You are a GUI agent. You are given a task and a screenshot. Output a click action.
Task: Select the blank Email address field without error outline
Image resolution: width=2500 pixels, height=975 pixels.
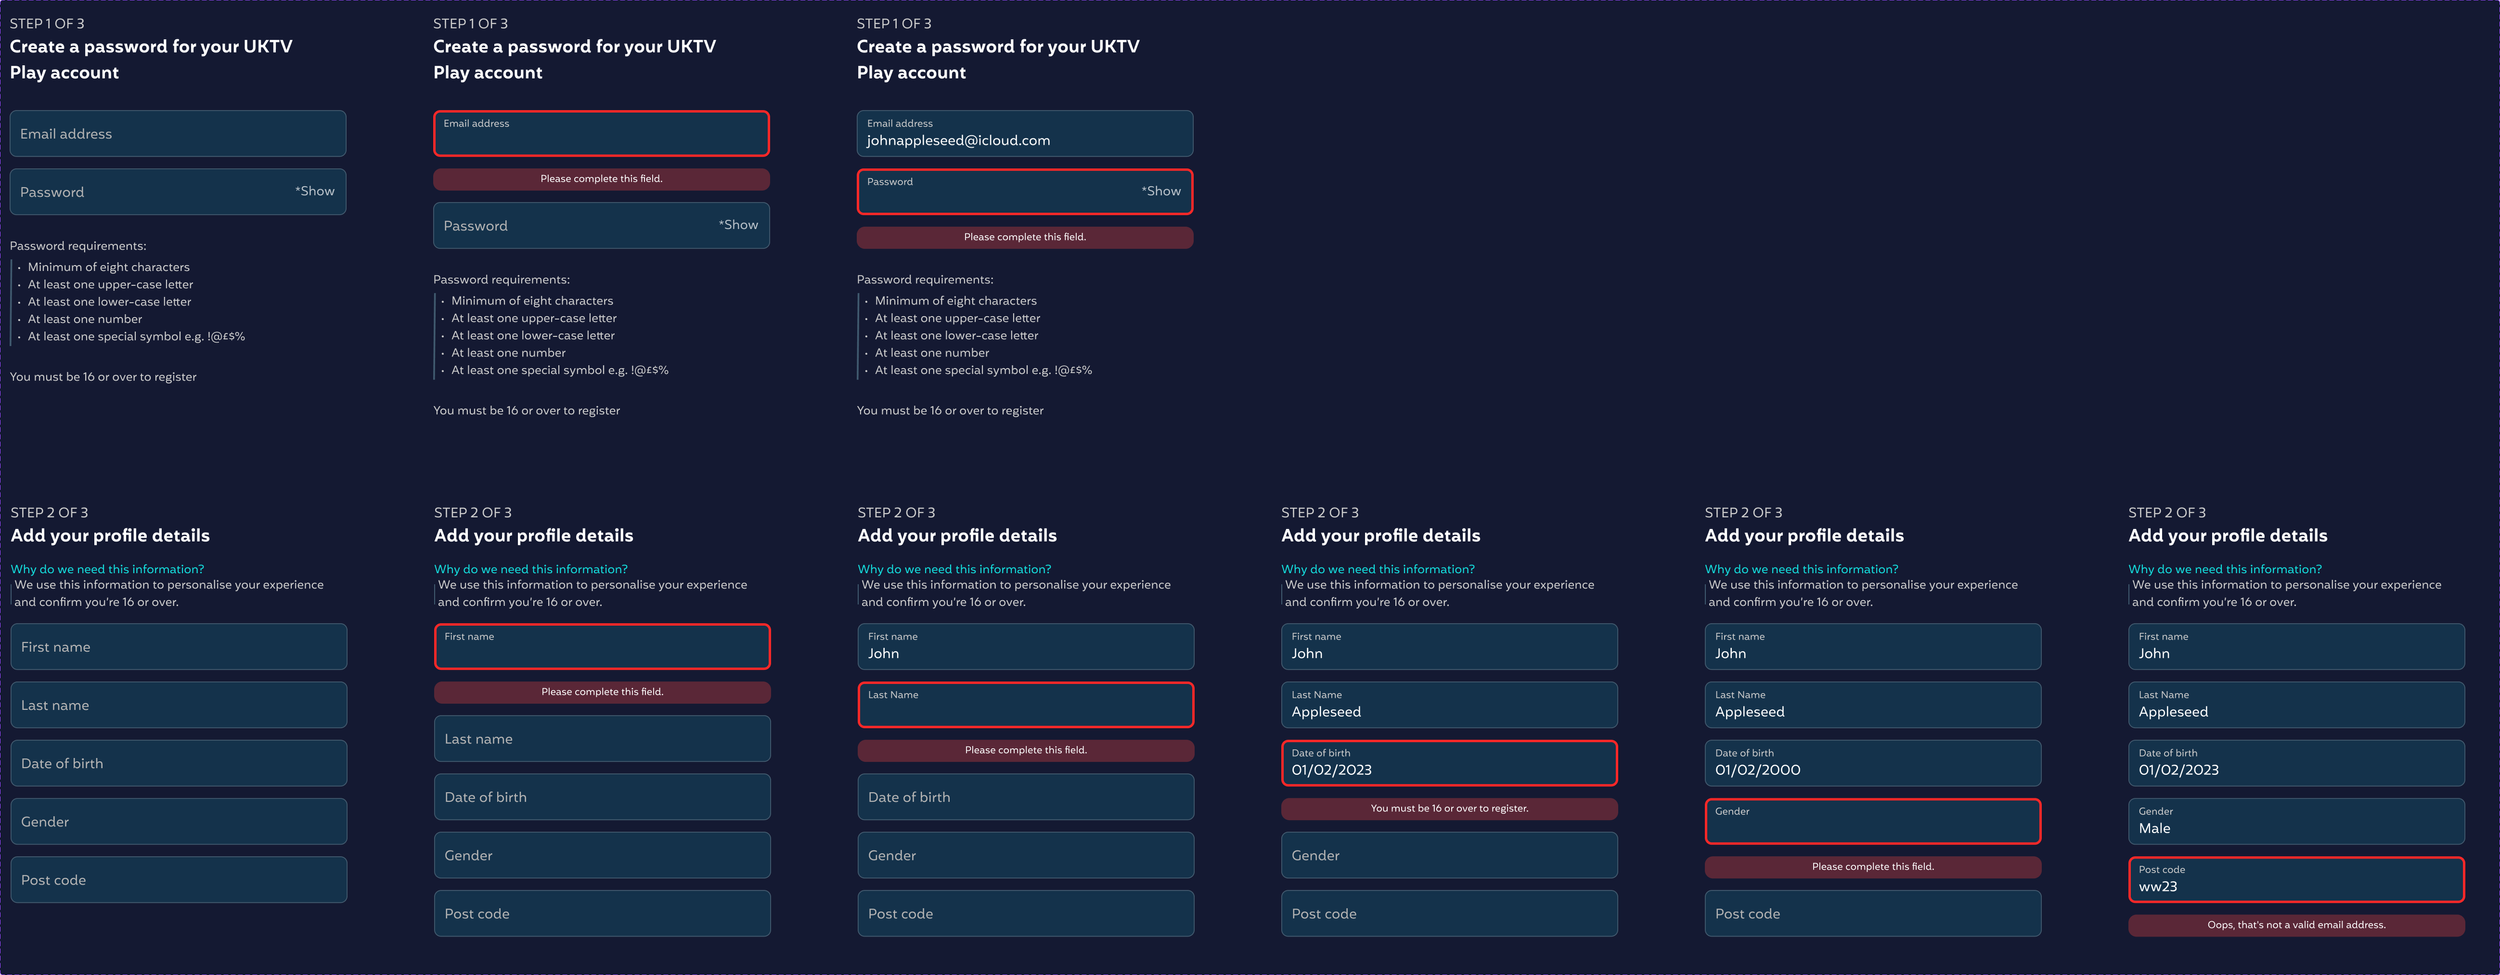(x=178, y=133)
